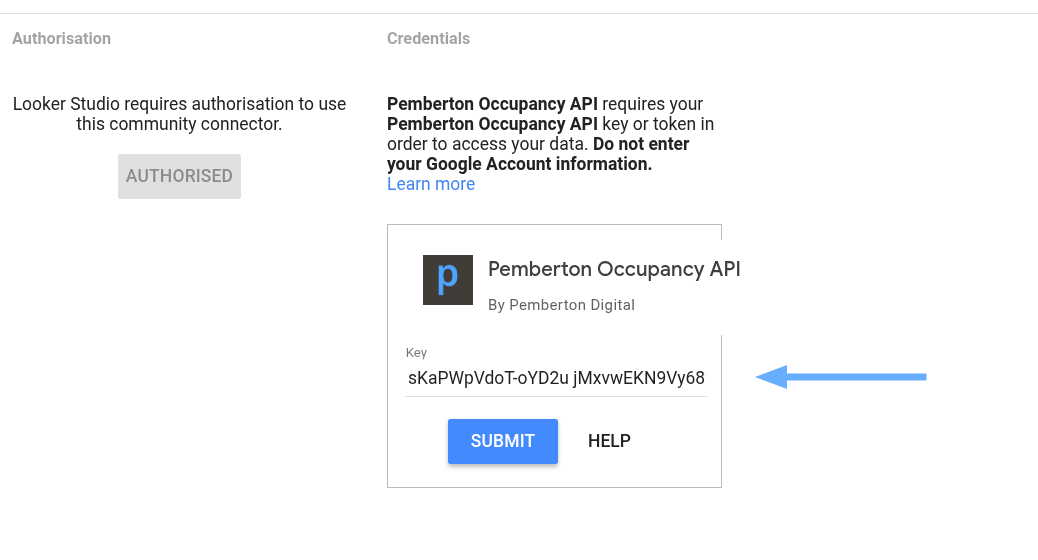Select the Credentials section heading
Screen dimensions: 1038x560
pyautogui.click(x=428, y=38)
